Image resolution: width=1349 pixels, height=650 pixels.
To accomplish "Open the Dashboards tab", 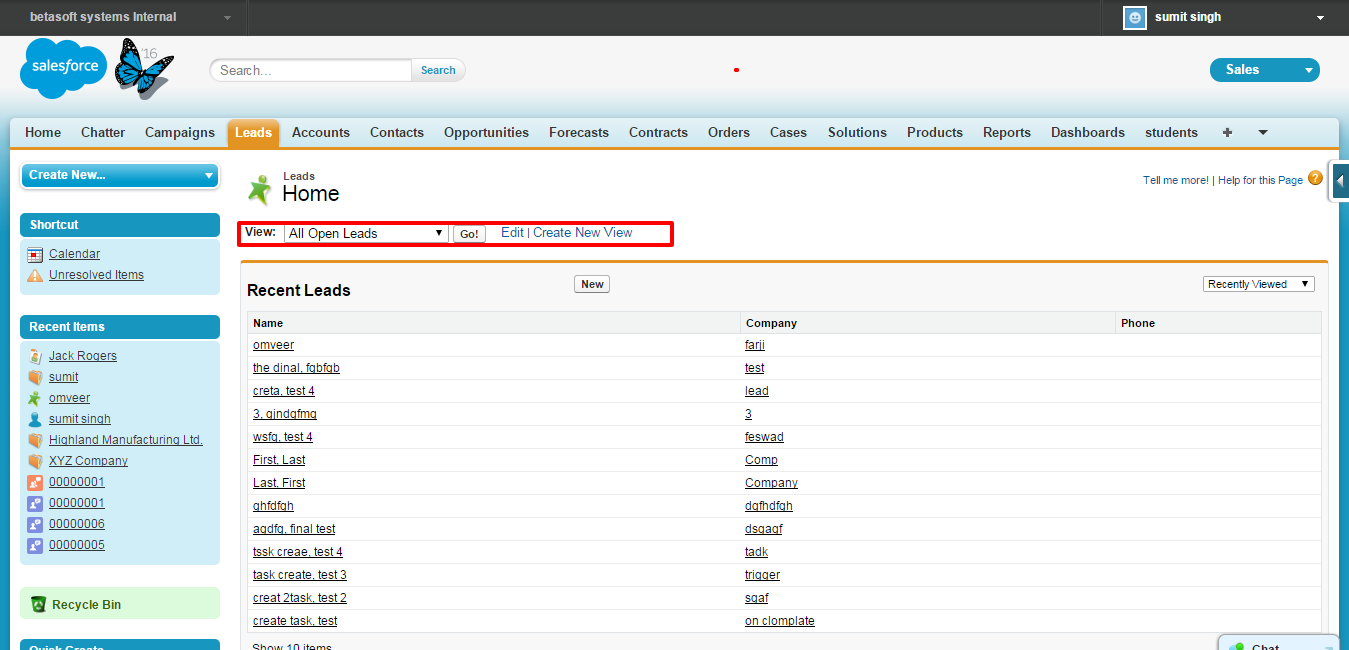I will (1087, 132).
